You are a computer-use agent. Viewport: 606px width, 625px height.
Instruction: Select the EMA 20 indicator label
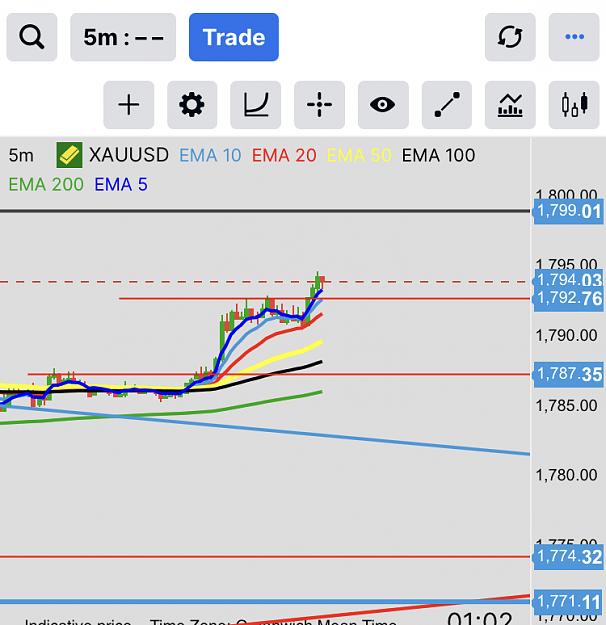(284, 155)
